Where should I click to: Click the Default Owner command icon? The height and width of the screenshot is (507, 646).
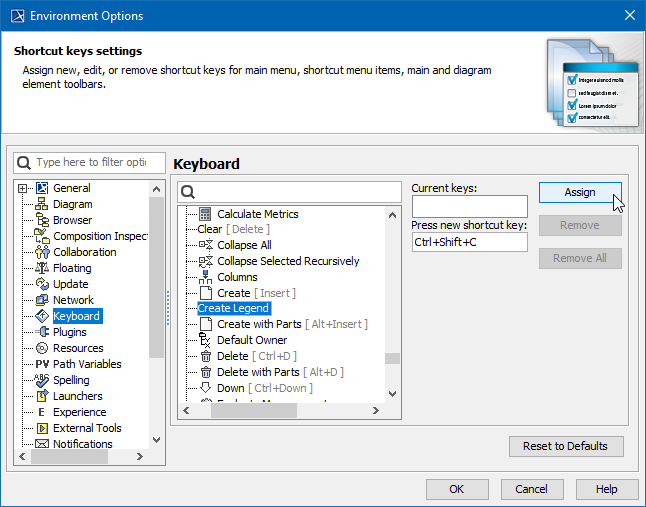(x=205, y=340)
